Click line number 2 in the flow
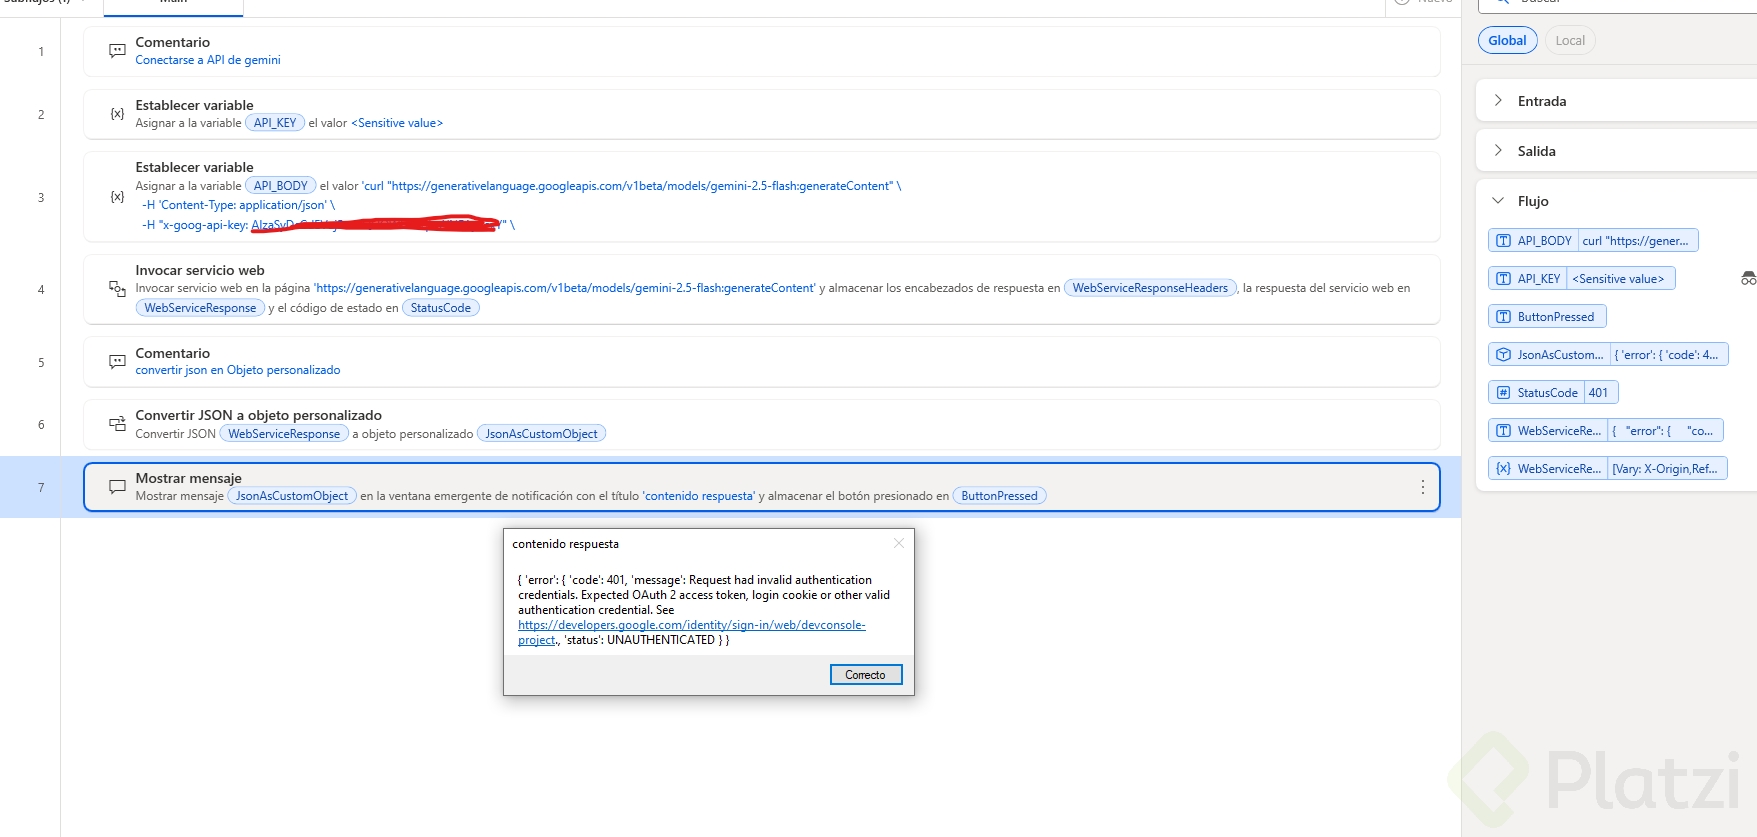 click(41, 115)
